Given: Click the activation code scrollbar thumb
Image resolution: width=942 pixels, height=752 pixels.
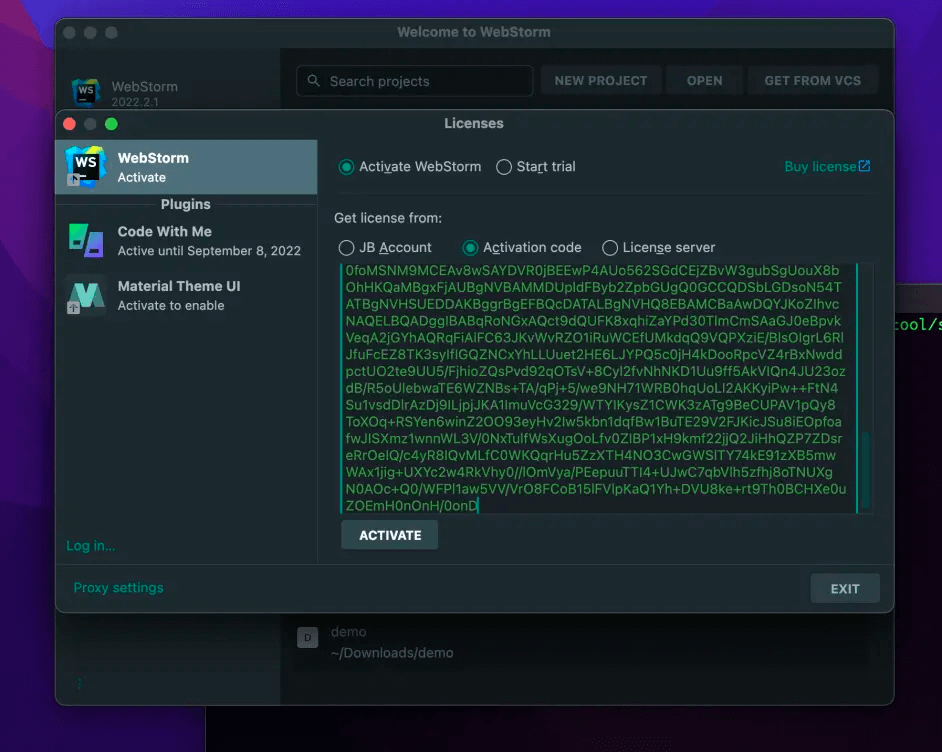Looking at the screenshot, I should pyautogui.click(x=866, y=470).
